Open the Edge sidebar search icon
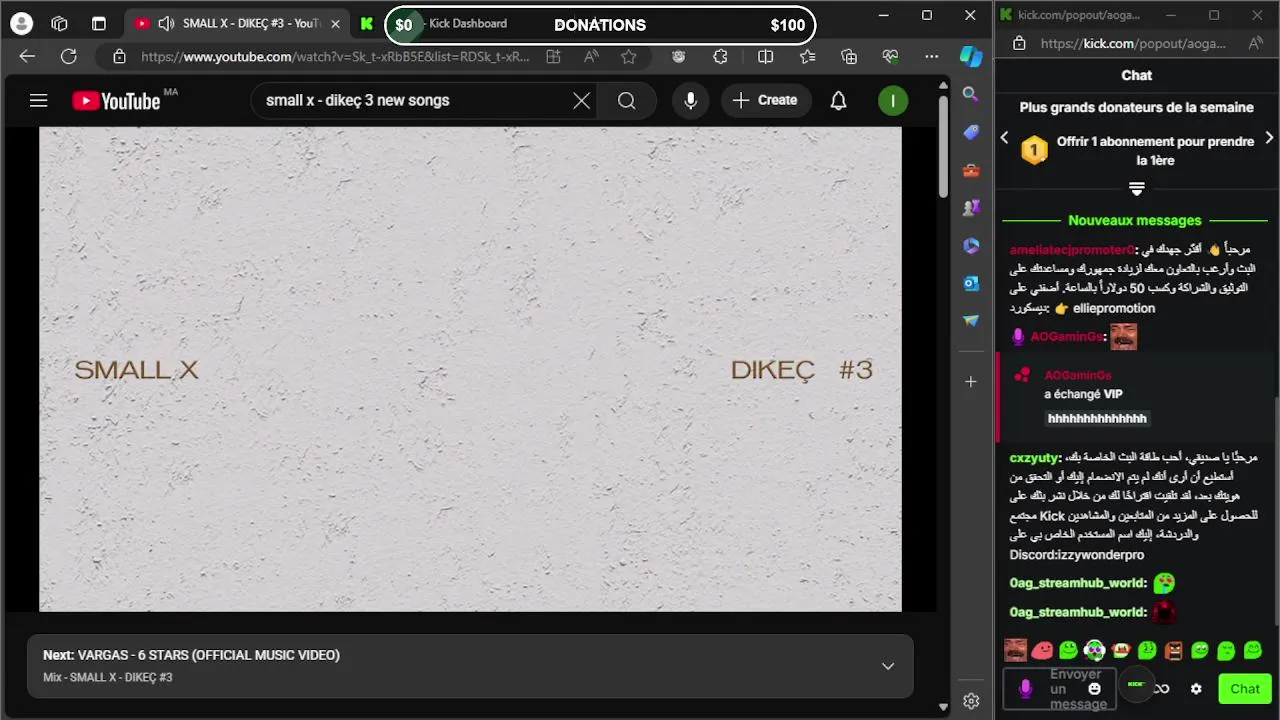1280x720 pixels. coord(970,94)
